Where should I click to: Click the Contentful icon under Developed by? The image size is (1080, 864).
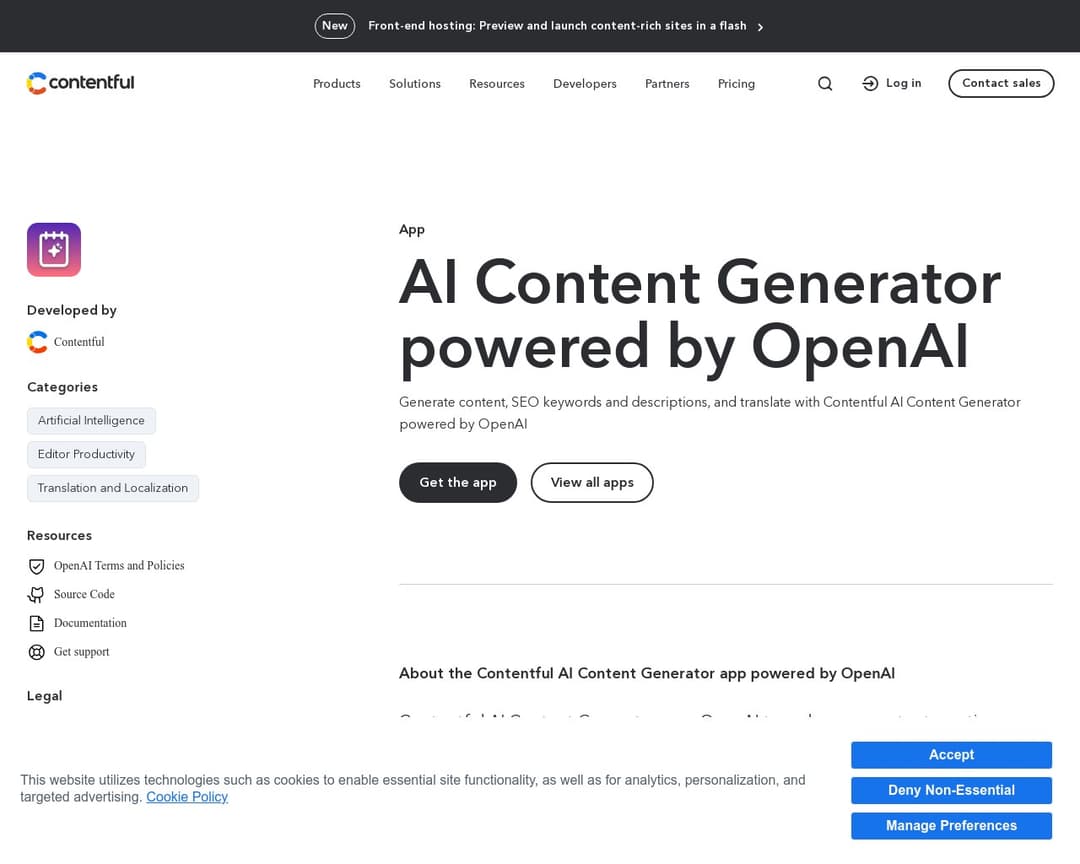click(37, 341)
